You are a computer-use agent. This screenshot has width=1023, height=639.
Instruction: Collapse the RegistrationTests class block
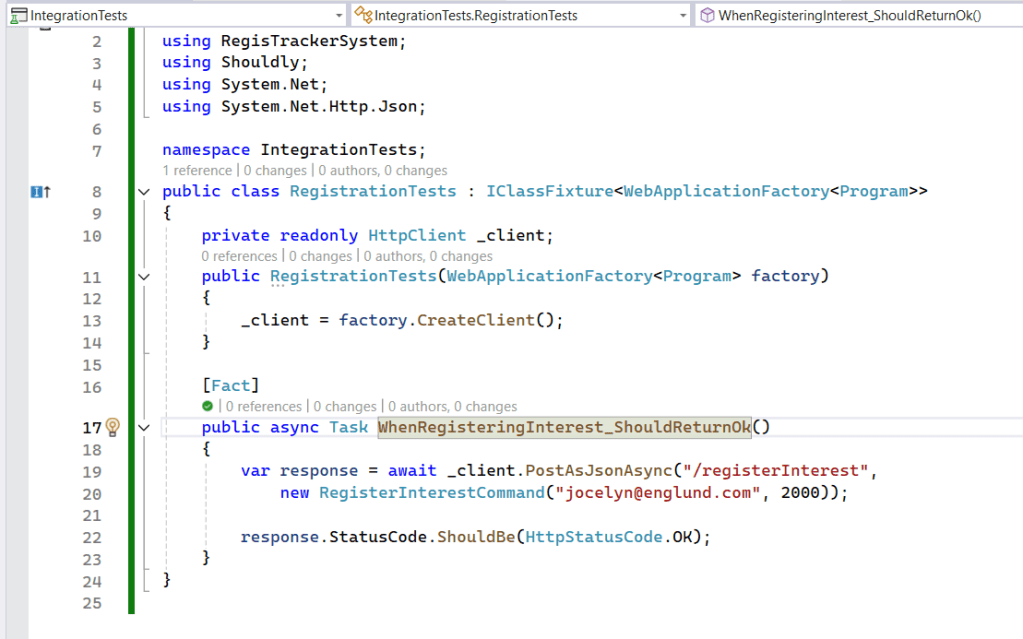tap(143, 192)
